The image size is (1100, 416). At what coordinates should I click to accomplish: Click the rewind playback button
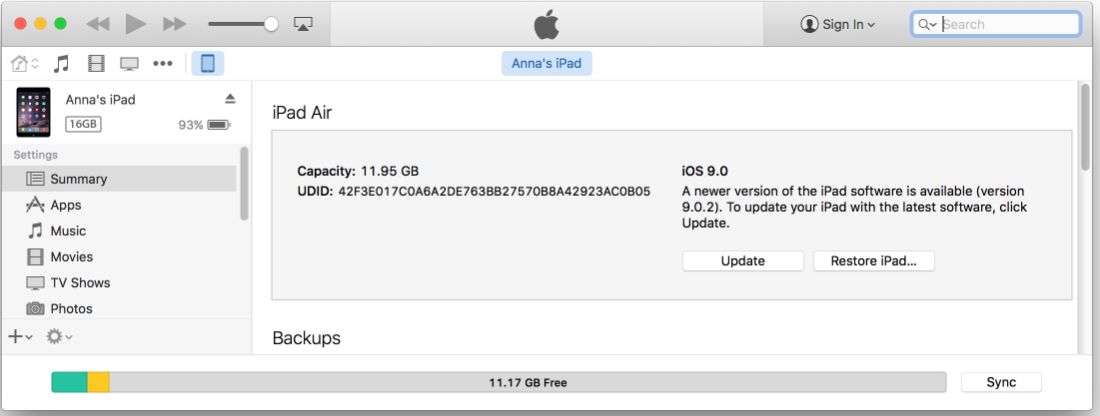(x=98, y=24)
